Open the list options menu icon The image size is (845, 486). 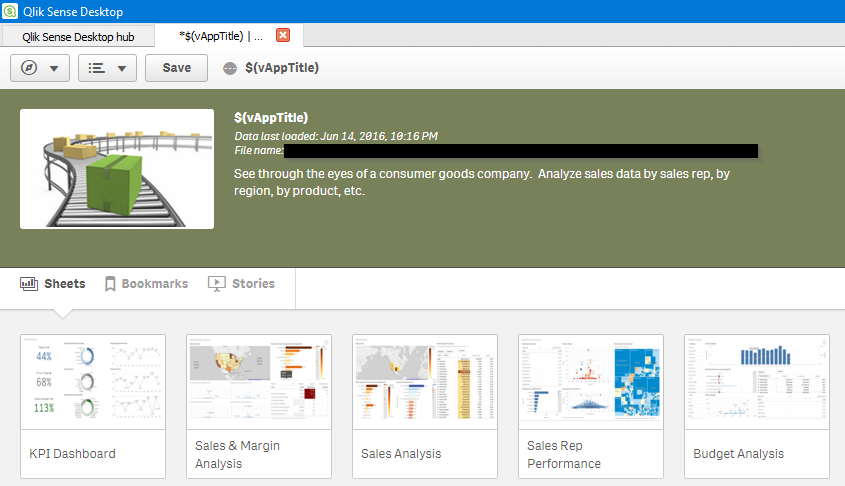[x=96, y=68]
